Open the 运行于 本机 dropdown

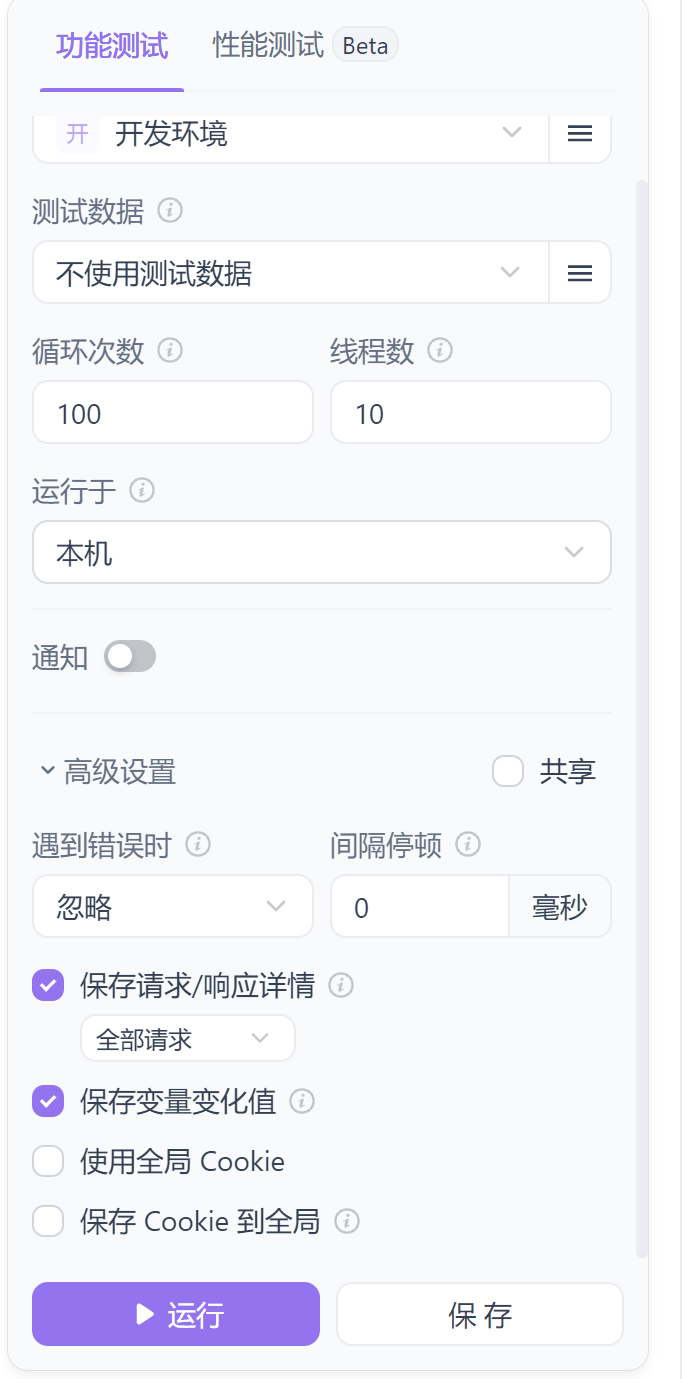pyautogui.click(x=321, y=552)
